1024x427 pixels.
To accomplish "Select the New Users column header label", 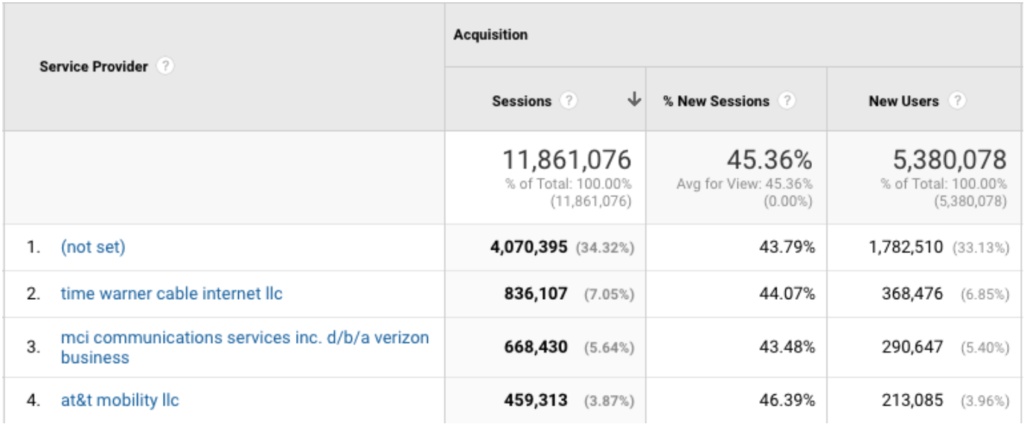I will pyautogui.click(x=905, y=101).
